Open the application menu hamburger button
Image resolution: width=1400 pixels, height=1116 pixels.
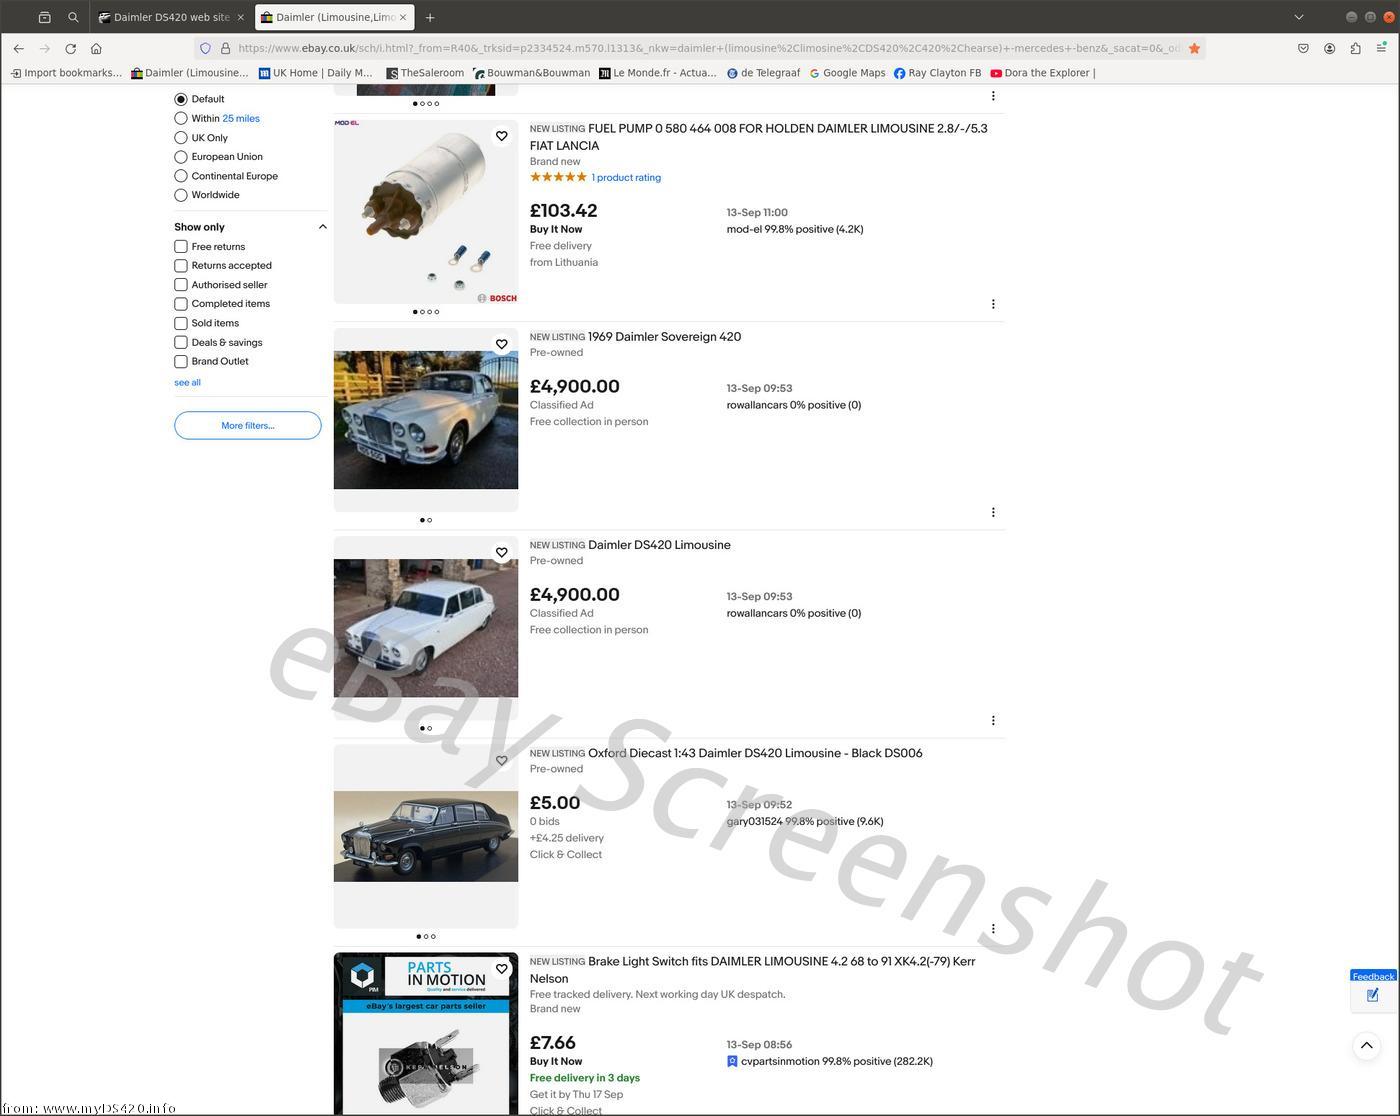pos(1381,48)
